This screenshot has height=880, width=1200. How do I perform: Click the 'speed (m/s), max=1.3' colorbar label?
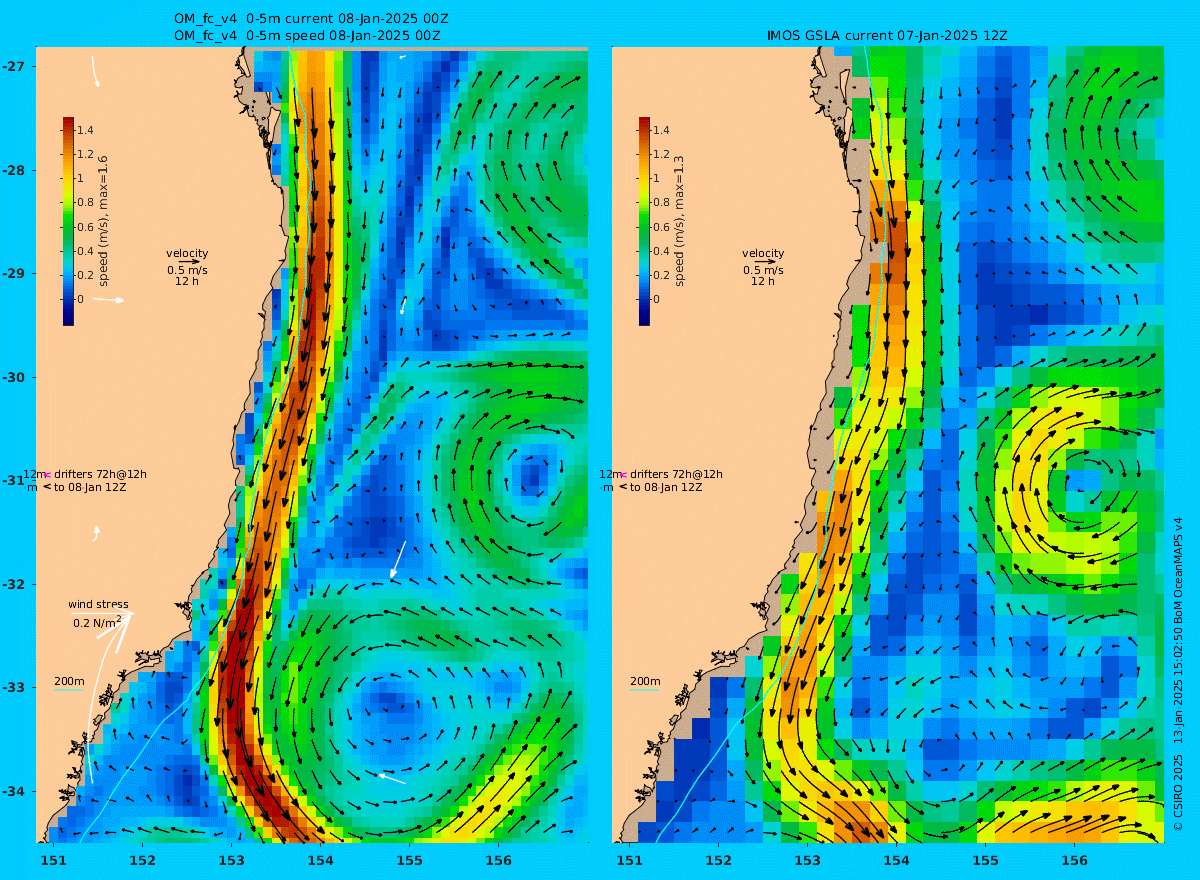pos(680,221)
